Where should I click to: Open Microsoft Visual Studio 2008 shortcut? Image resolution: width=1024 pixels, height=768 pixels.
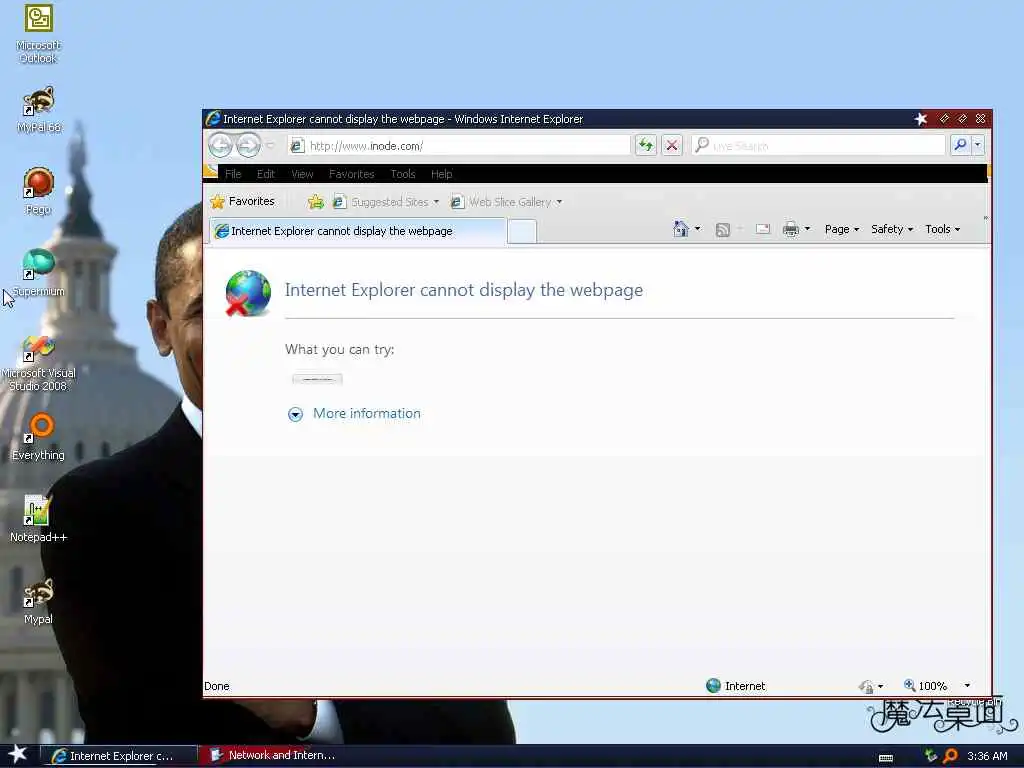click(x=39, y=363)
